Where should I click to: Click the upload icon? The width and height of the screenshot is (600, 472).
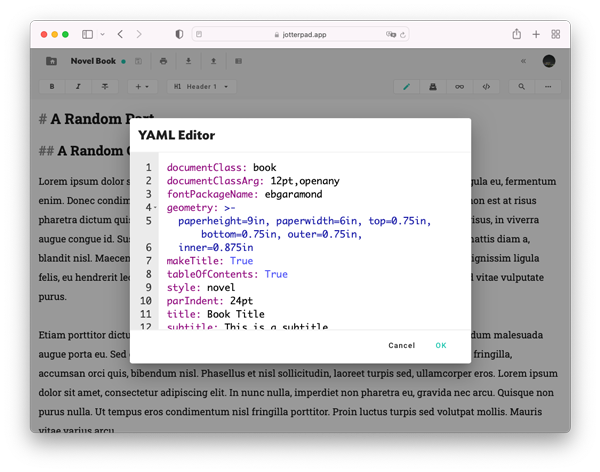(214, 61)
